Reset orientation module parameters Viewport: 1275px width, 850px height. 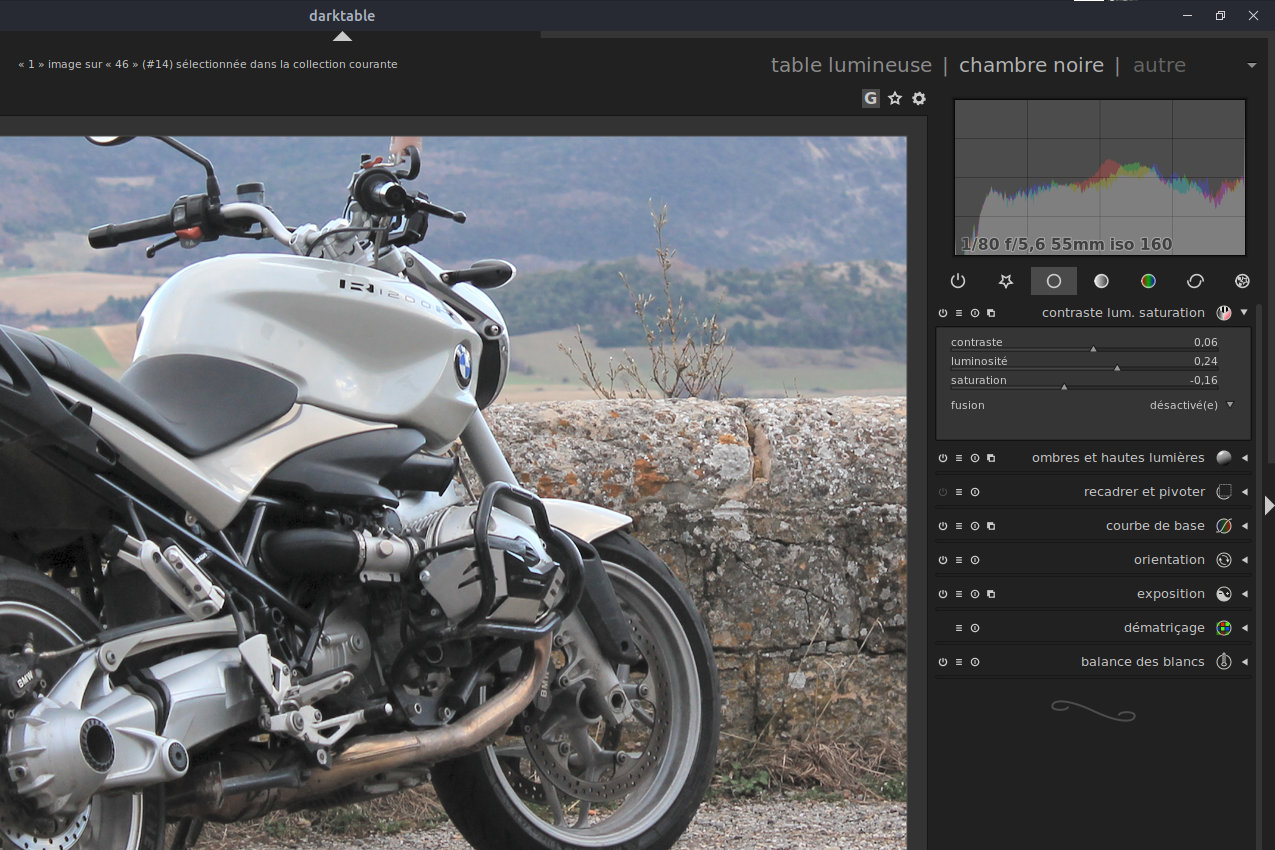975,560
